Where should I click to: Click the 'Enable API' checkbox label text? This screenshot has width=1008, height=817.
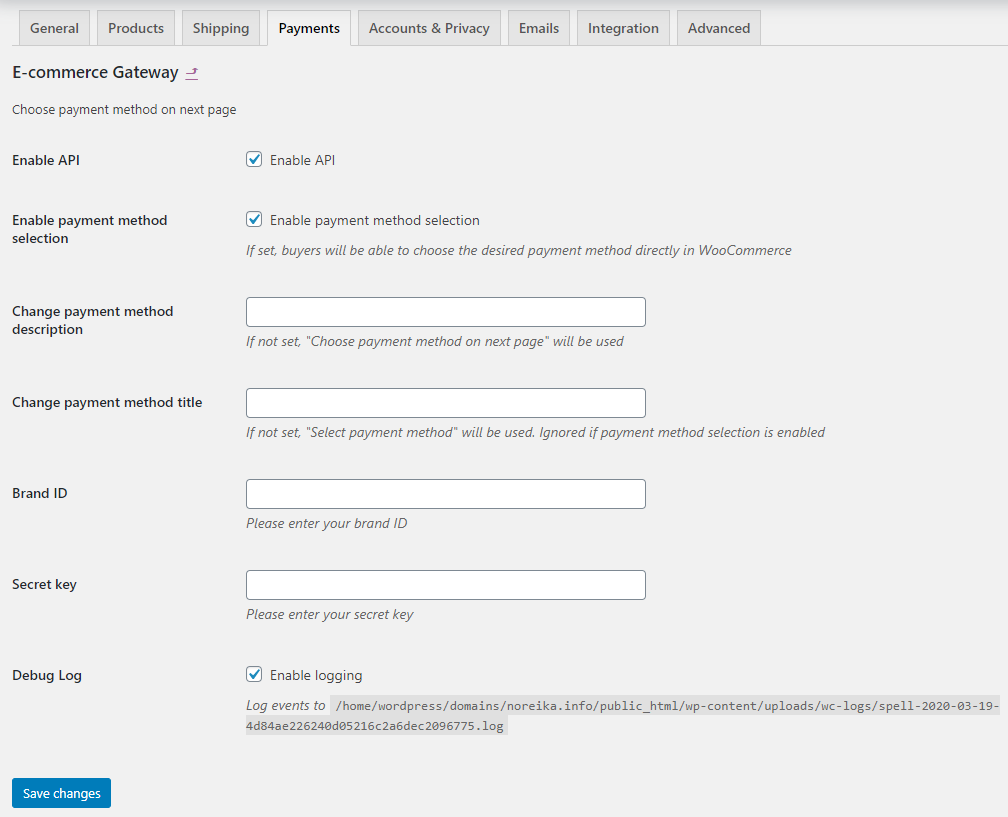[302, 160]
